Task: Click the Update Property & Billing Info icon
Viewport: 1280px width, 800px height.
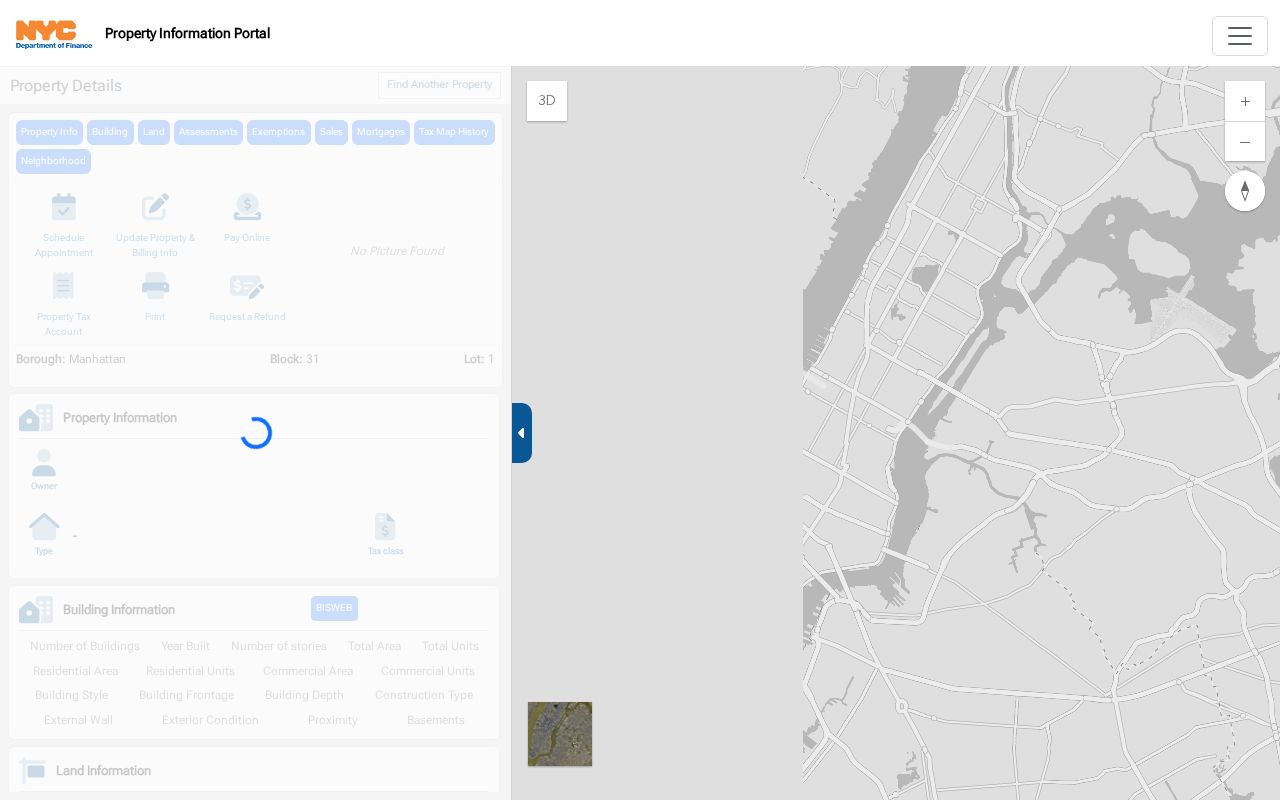Action: pos(155,207)
